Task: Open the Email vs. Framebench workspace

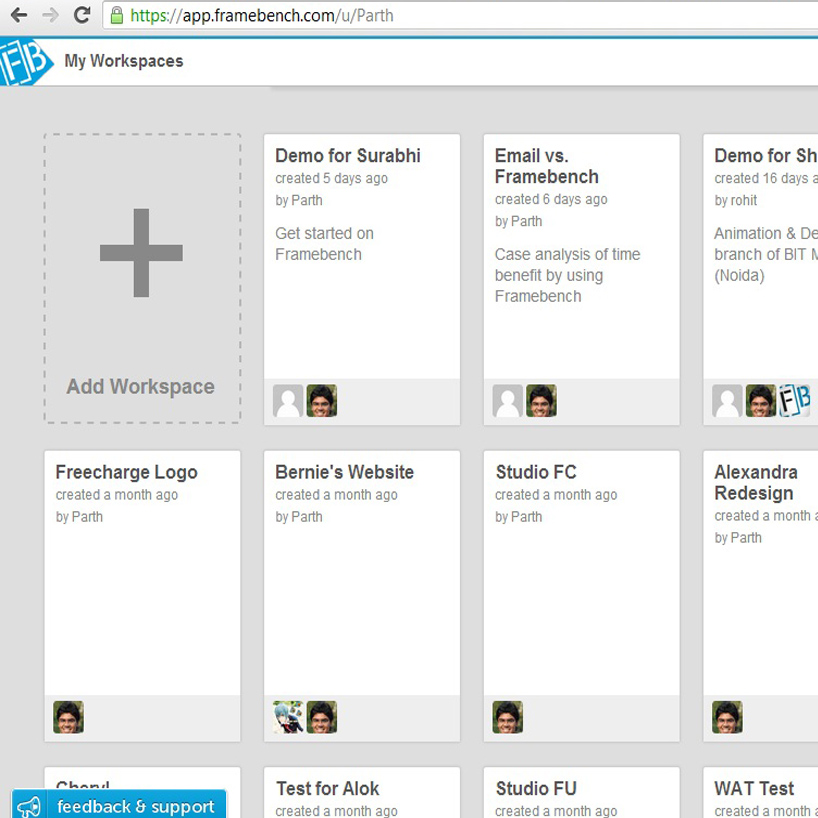Action: tap(546, 166)
